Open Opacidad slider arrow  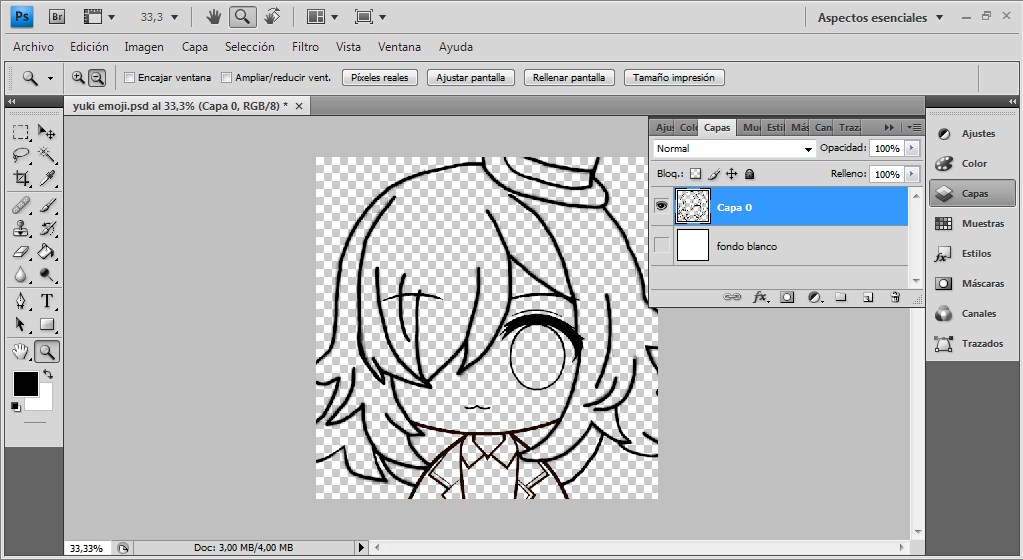[911, 148]
